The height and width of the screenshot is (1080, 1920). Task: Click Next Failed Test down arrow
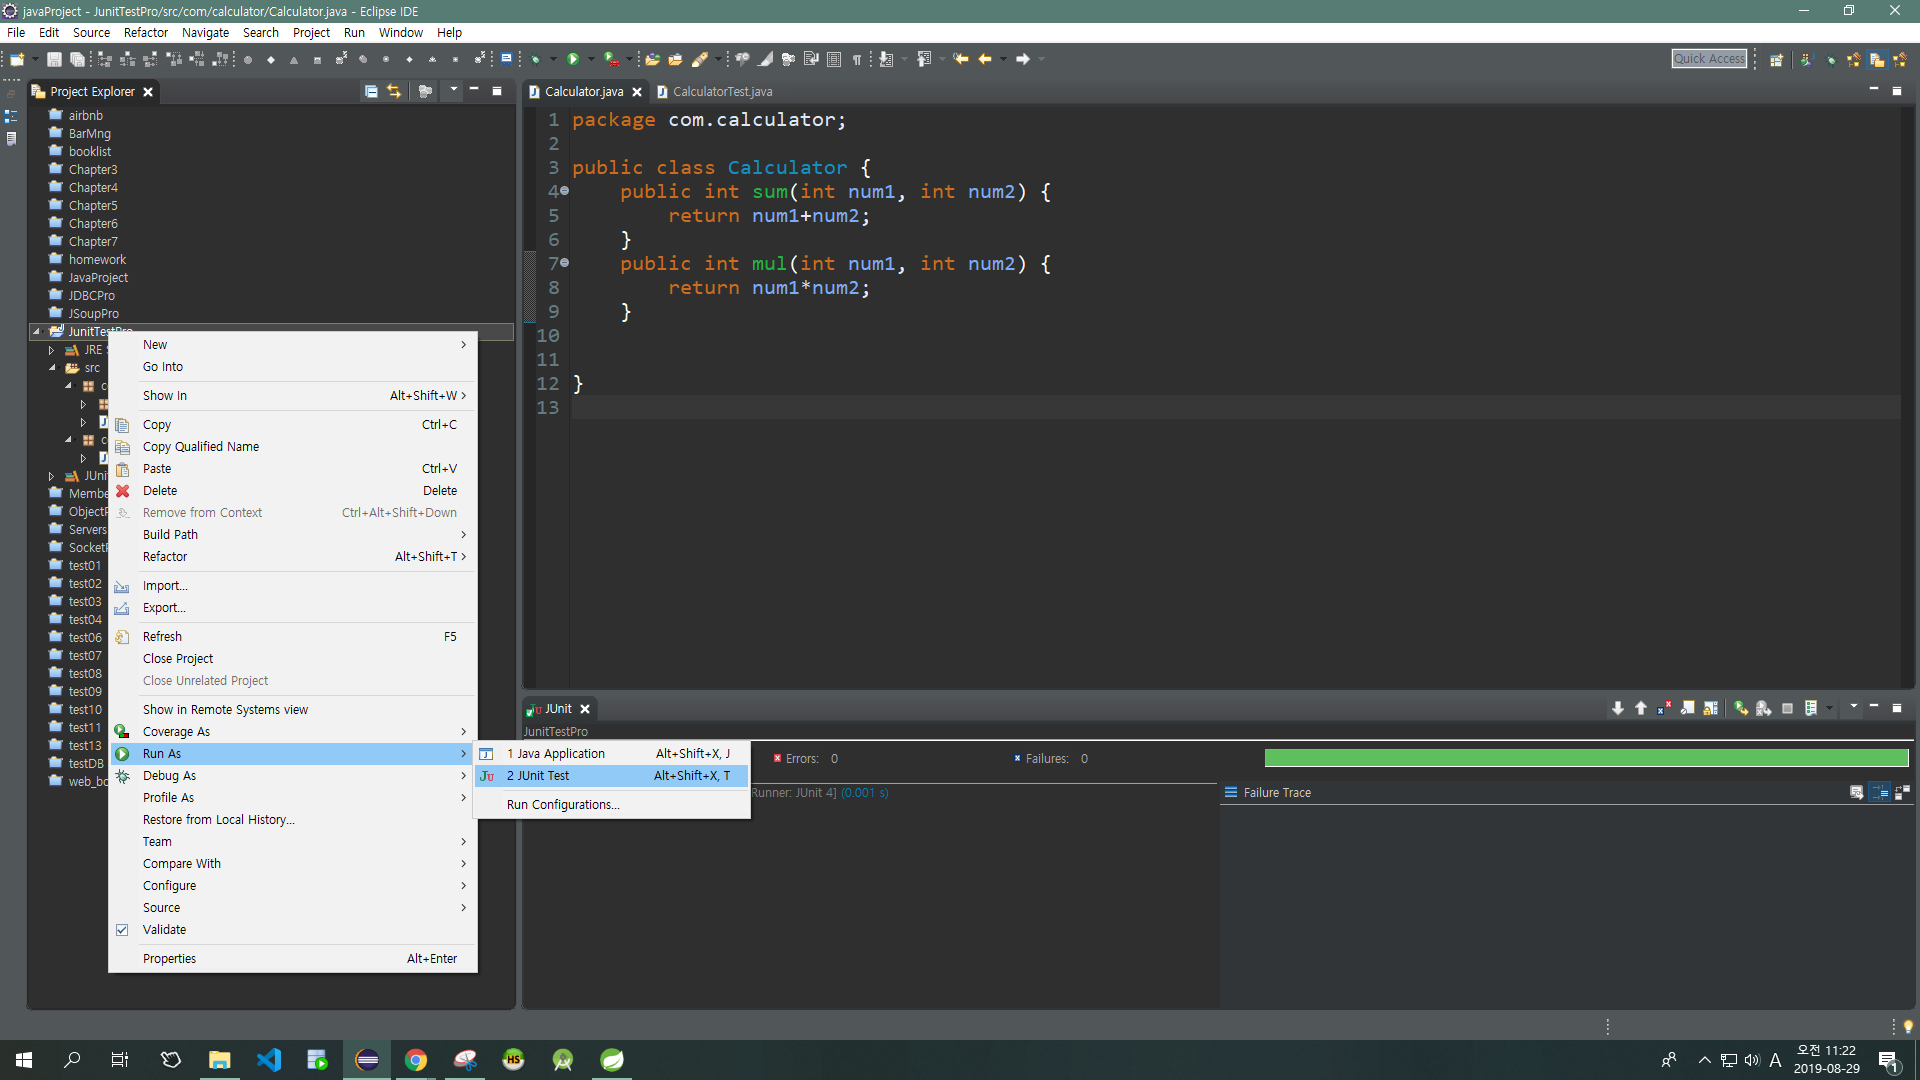pos(1618,708)
